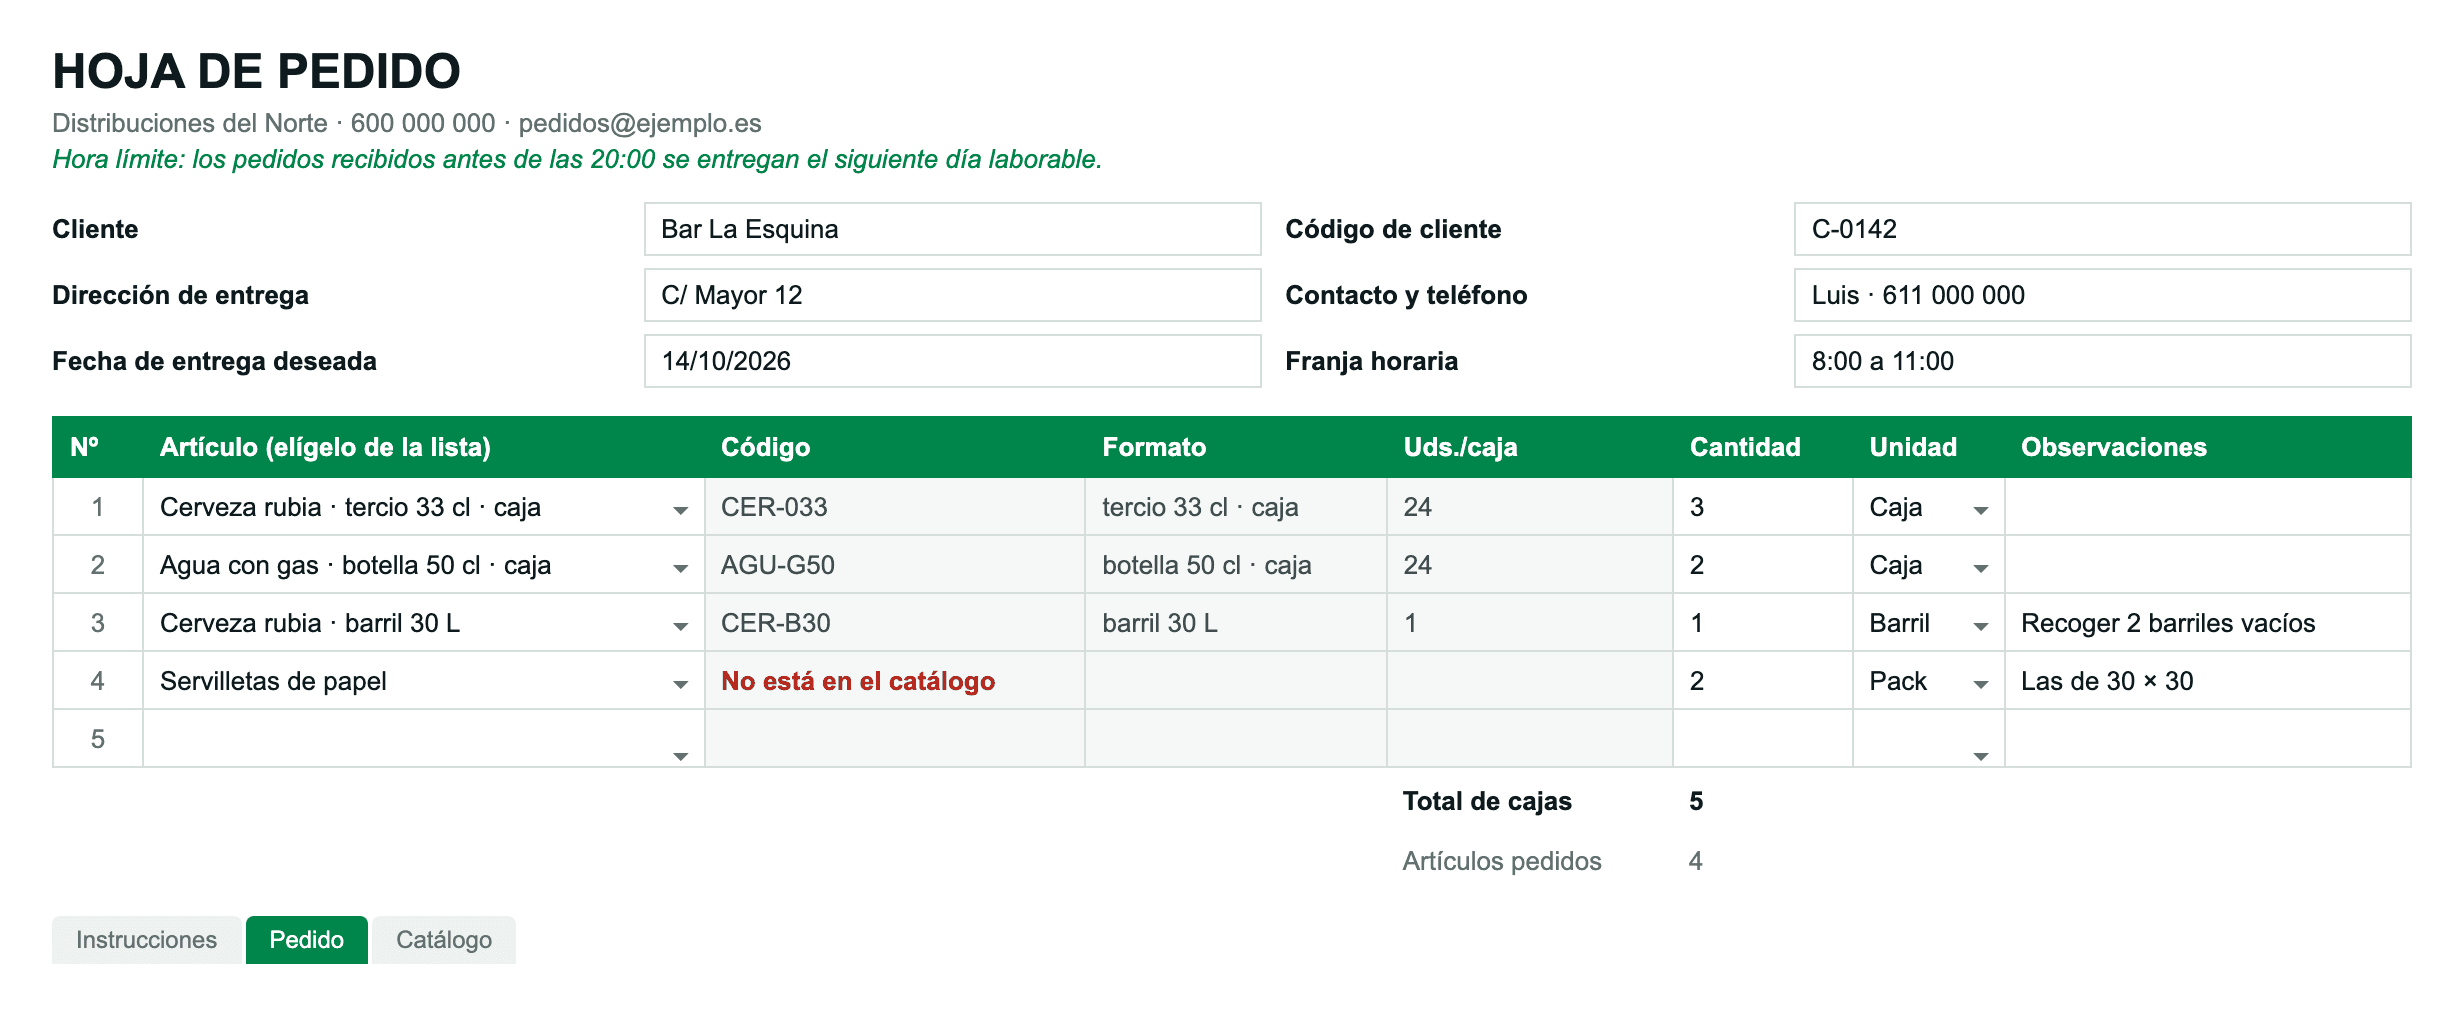
Task: Expand article list for Cerveza rubia barril row
Action: point(680,626)
